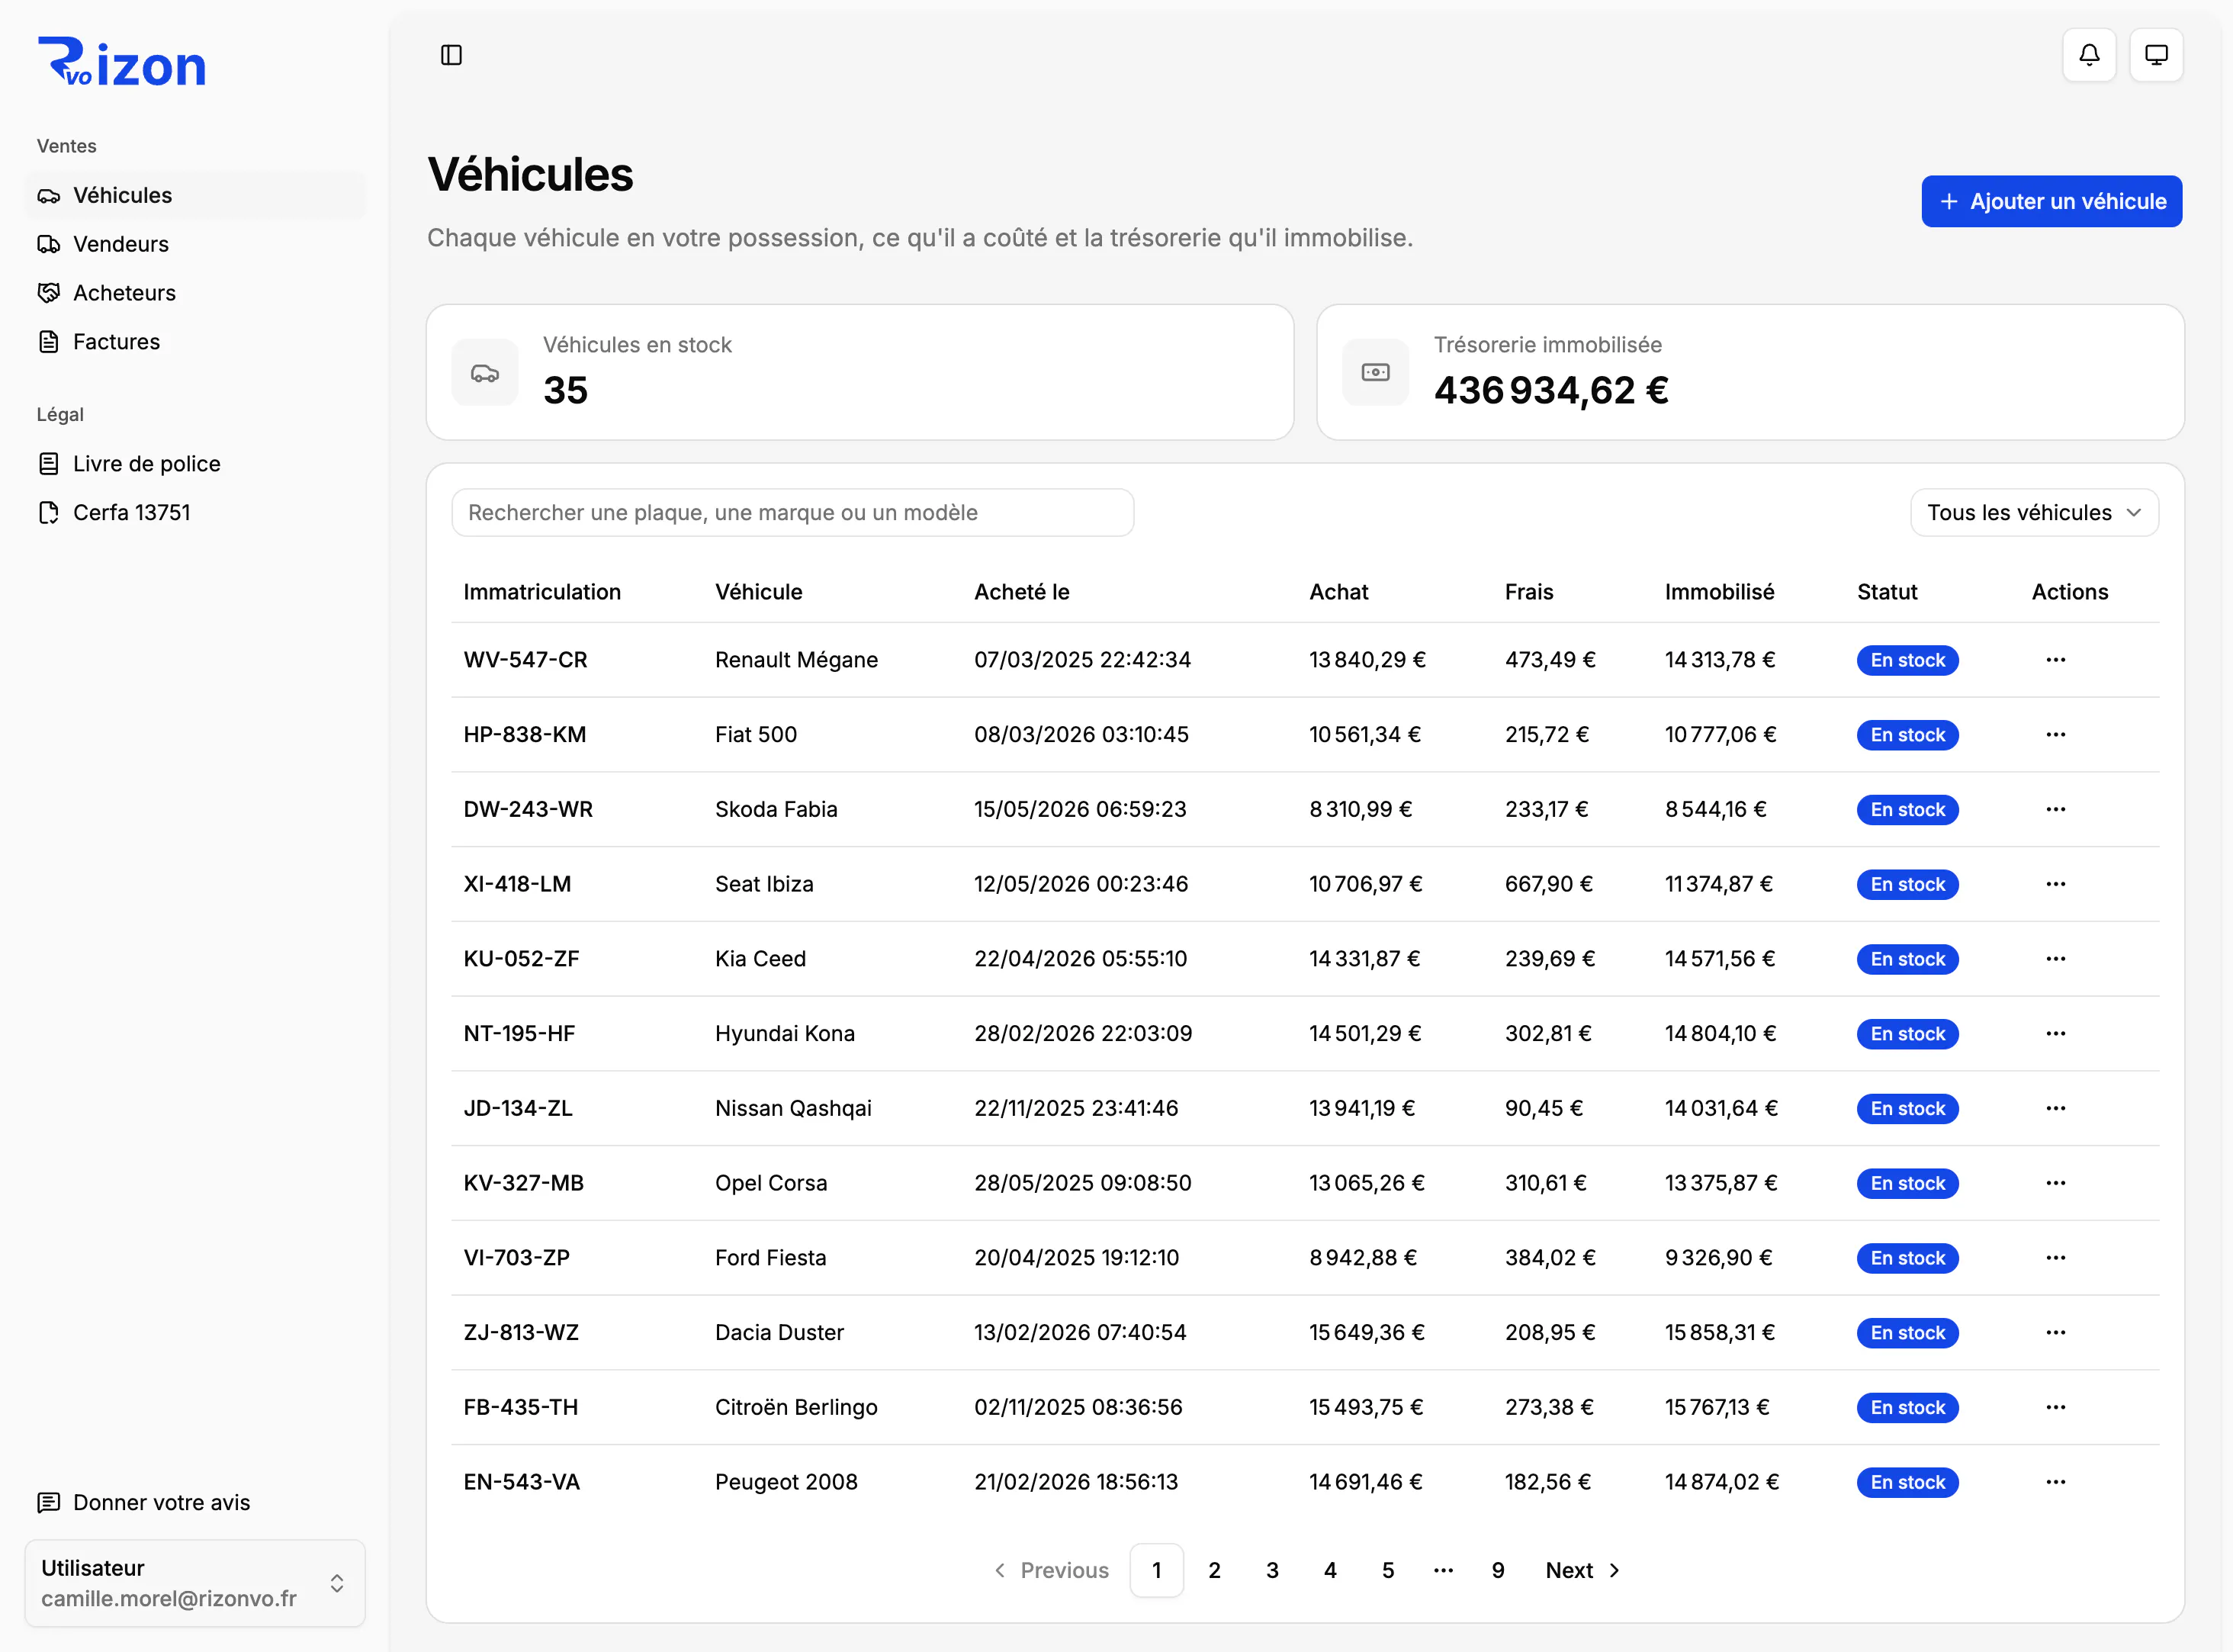Go to the Next page
This screenshot has height=1652, width=2233.
pos(1583,1571)
